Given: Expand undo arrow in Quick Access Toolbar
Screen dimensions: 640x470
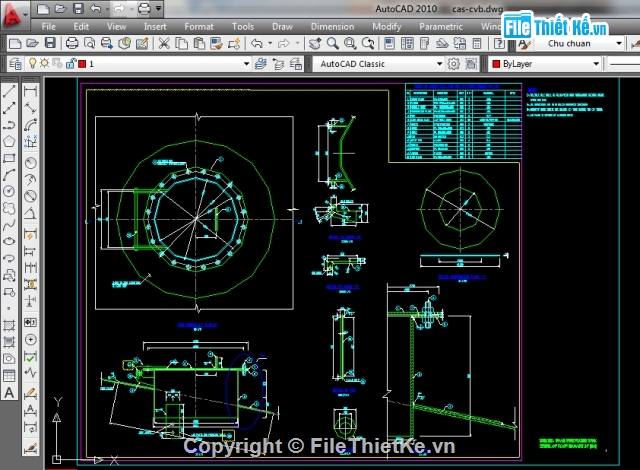Looking at the screenshot, I should pos(107,9).
